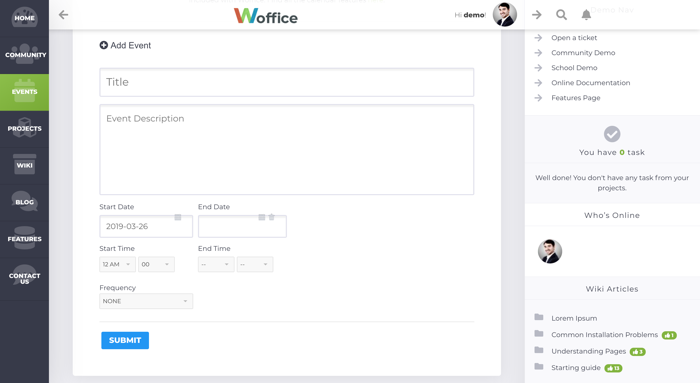Open the search magnifier icon
Image resolution: width=700 pixels, height=383 pixels.
561,15
